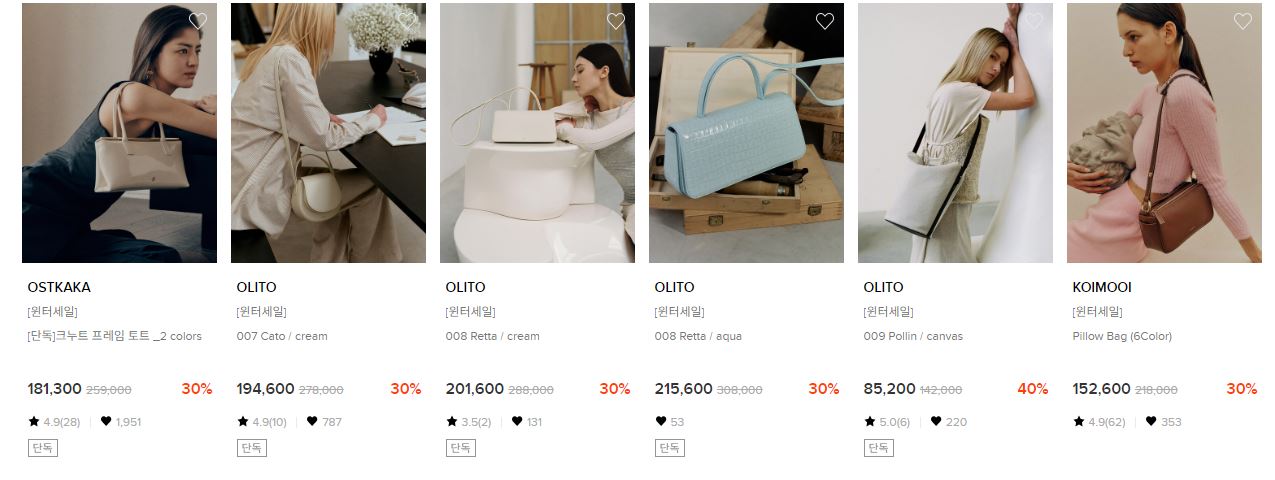Toggle wishlist heart on 008 Retta cream photo
Screen dimensions: 1275x480
click(616, 21)
